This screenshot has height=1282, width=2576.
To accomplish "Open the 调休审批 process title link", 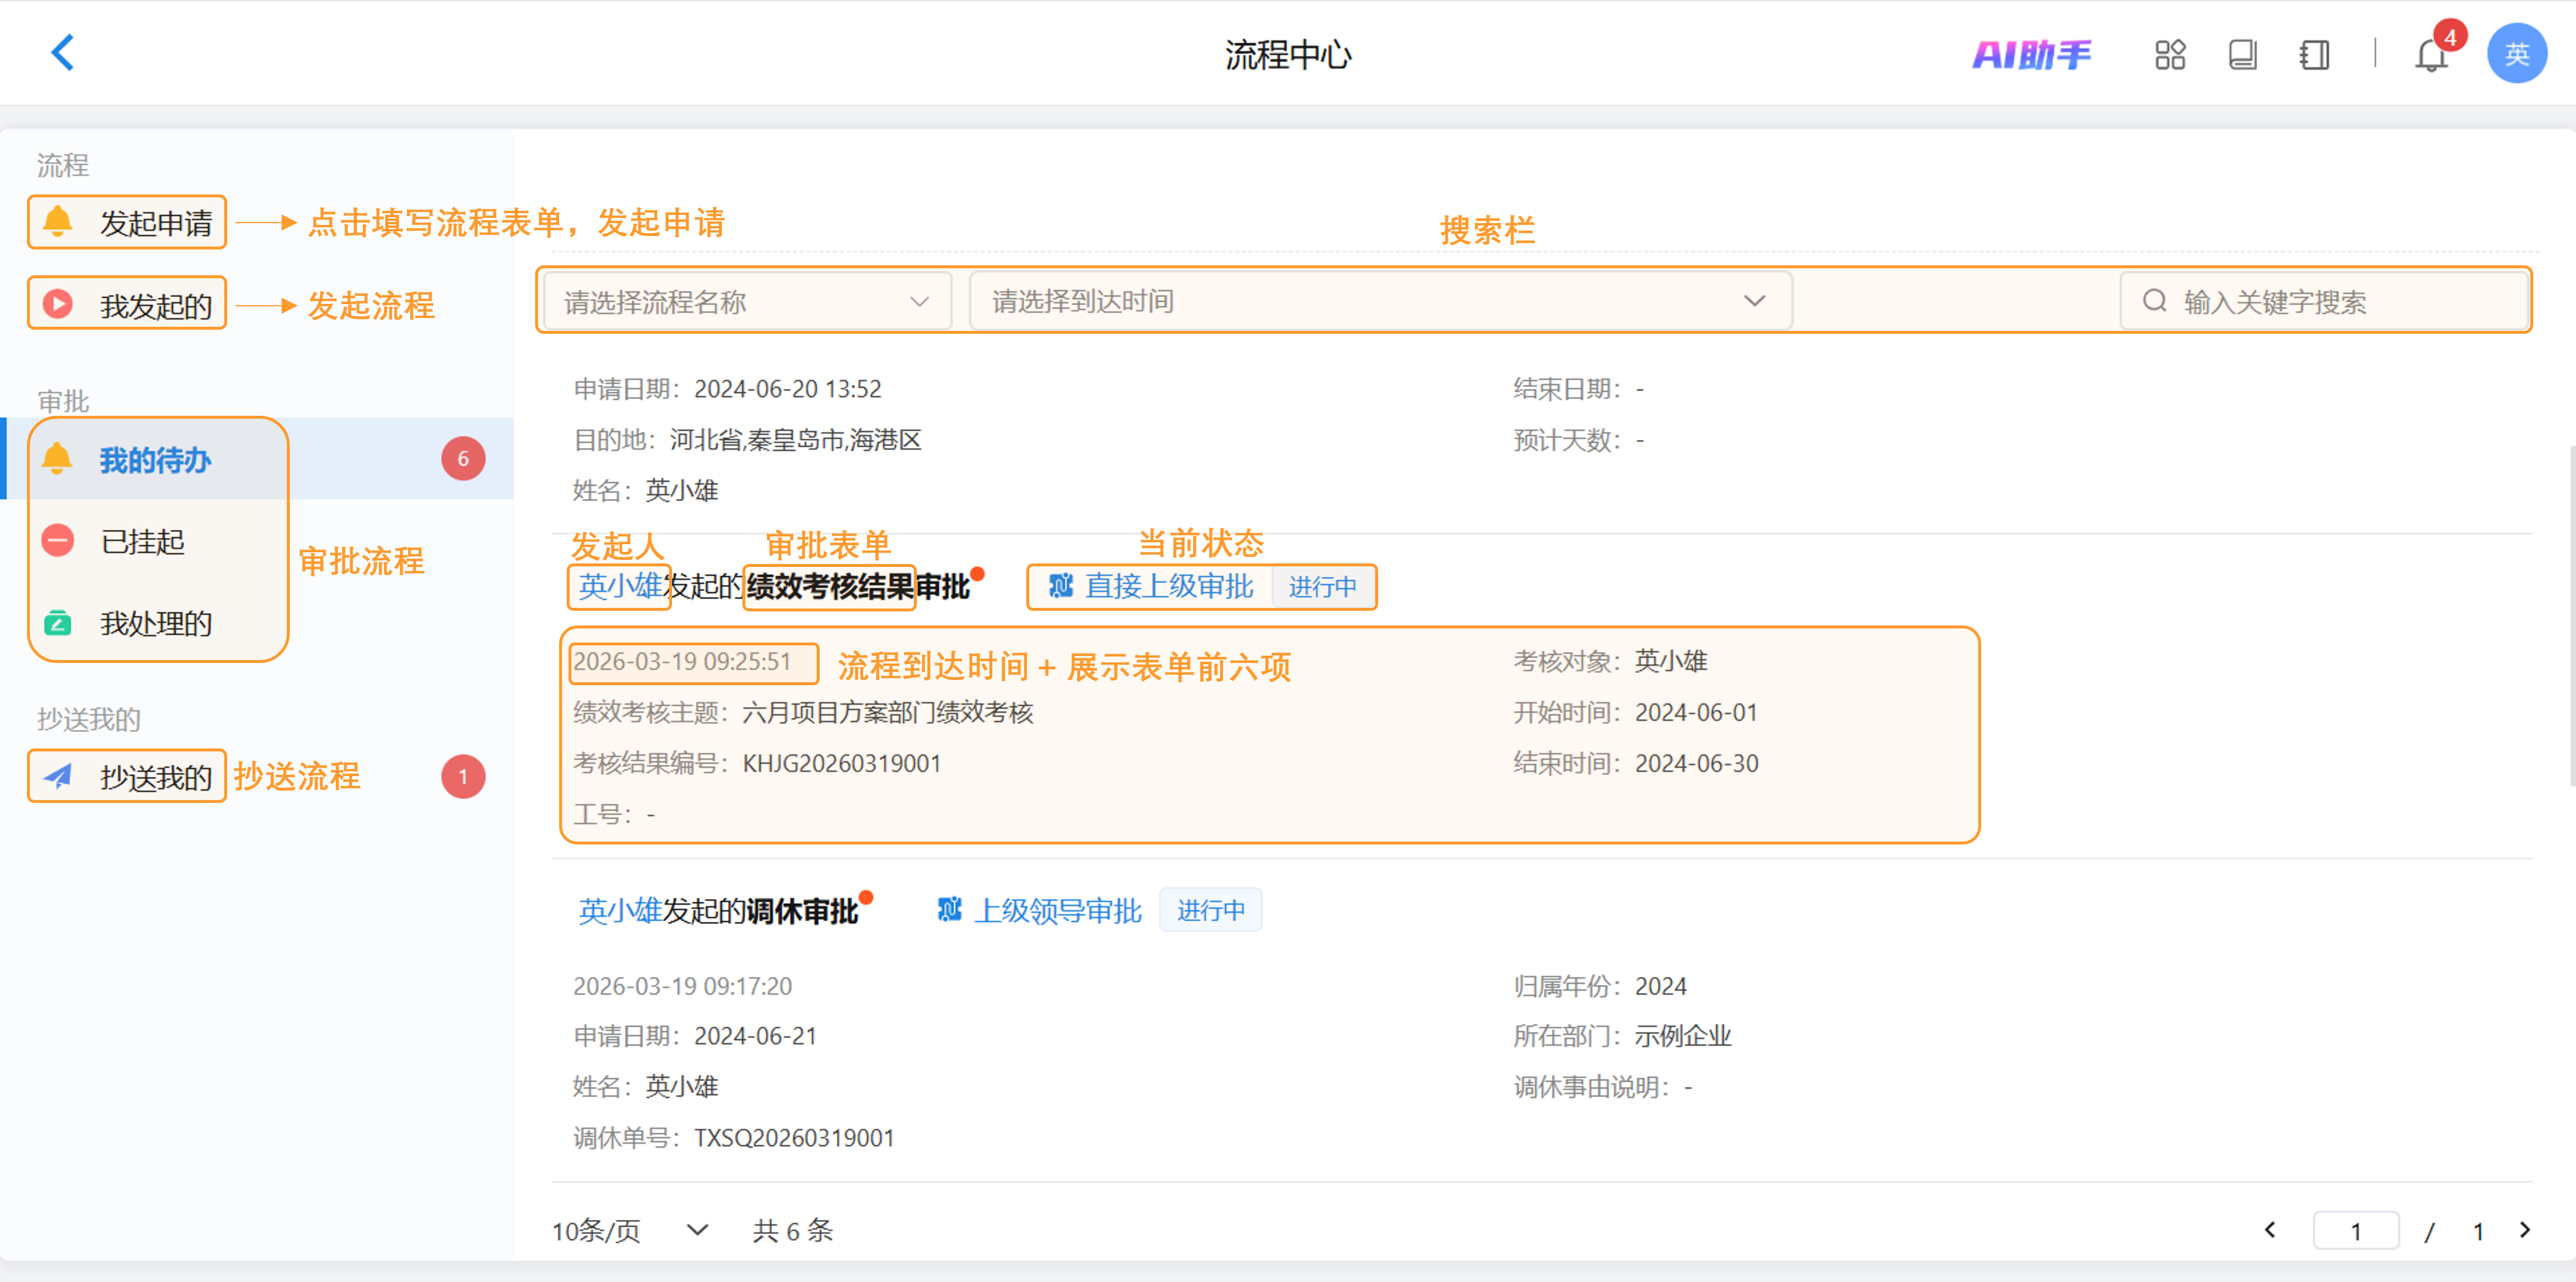I will click(x=801, y=910).
